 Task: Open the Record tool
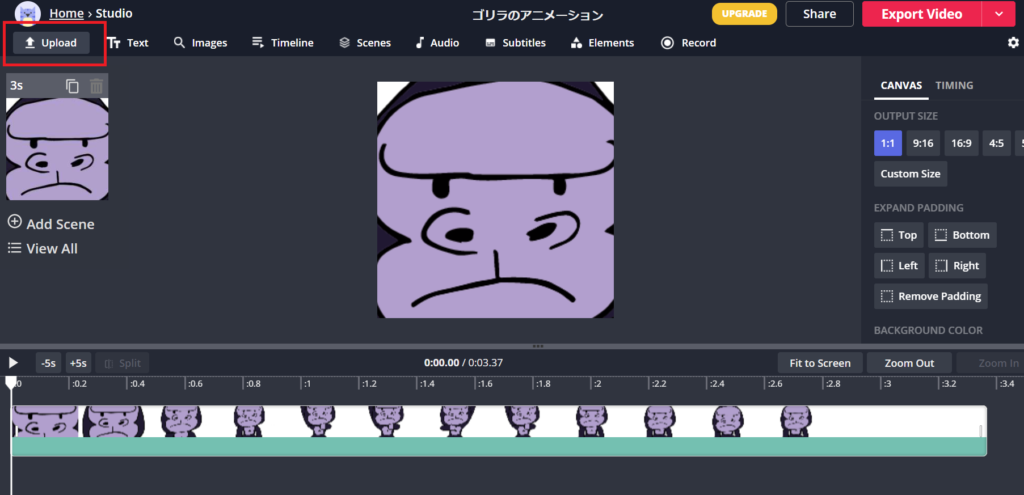tap(688, 43)
